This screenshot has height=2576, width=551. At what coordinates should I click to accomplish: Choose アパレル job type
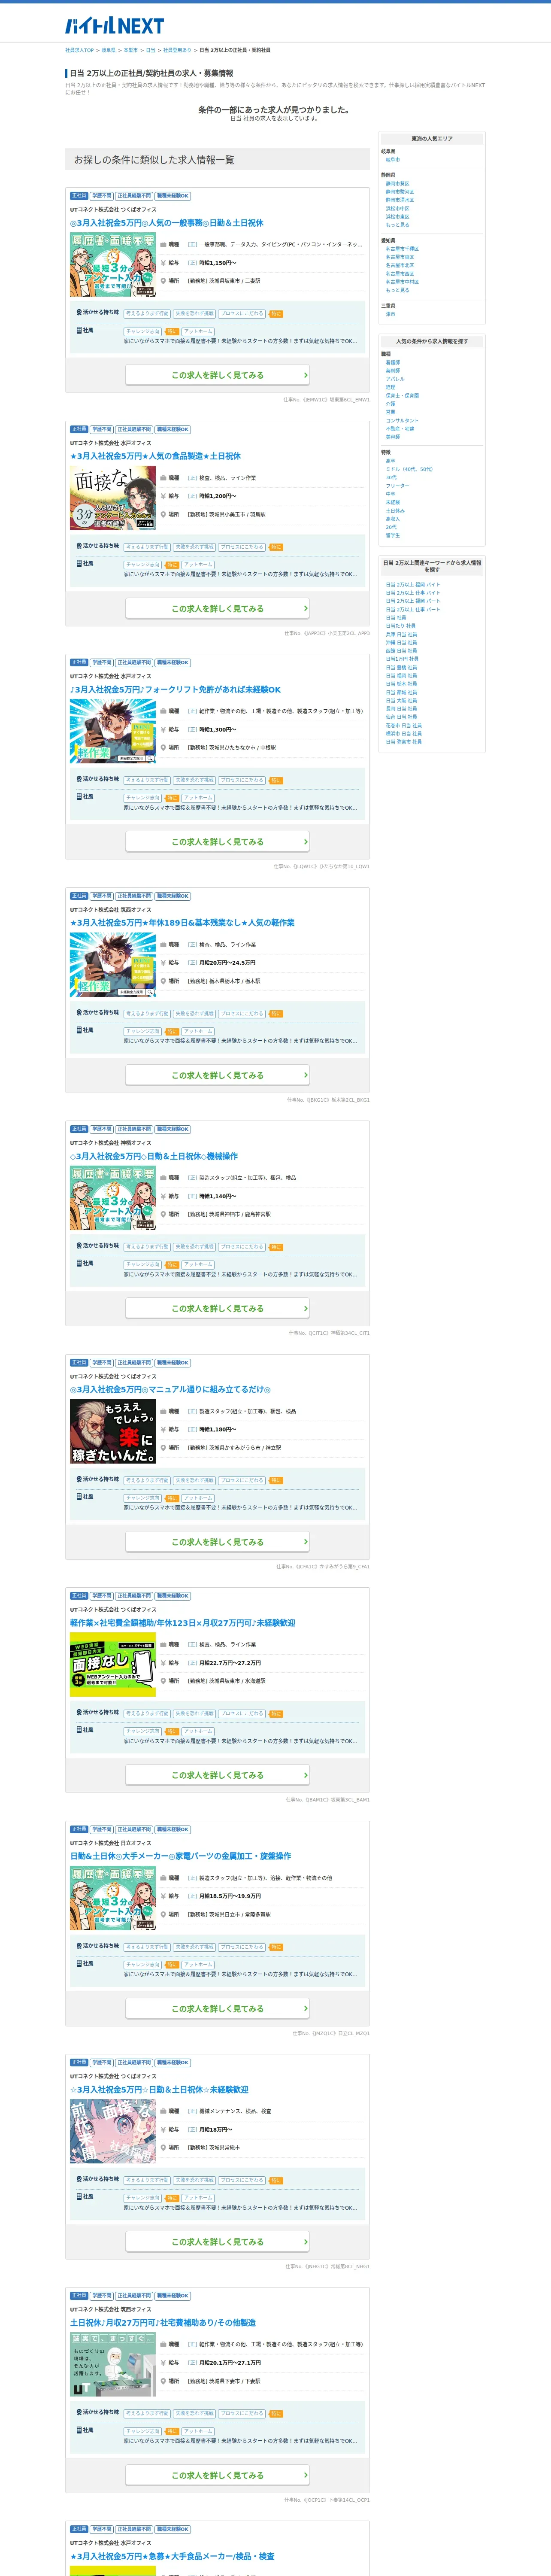tap(395, 379)
